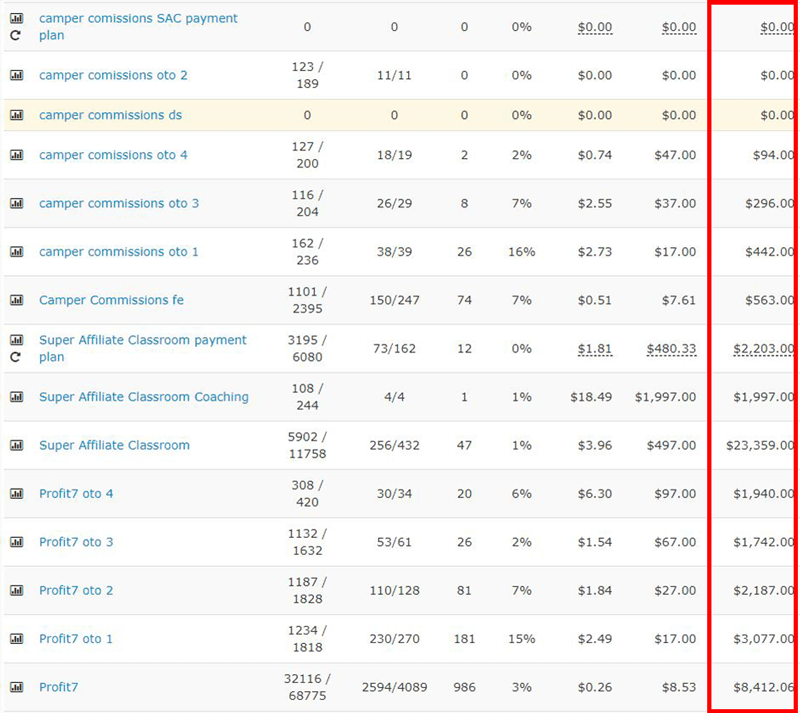
Task: Open Super Affiliate Classroom payment plan link
Action: pyautogui.click(x=143, y=349)
